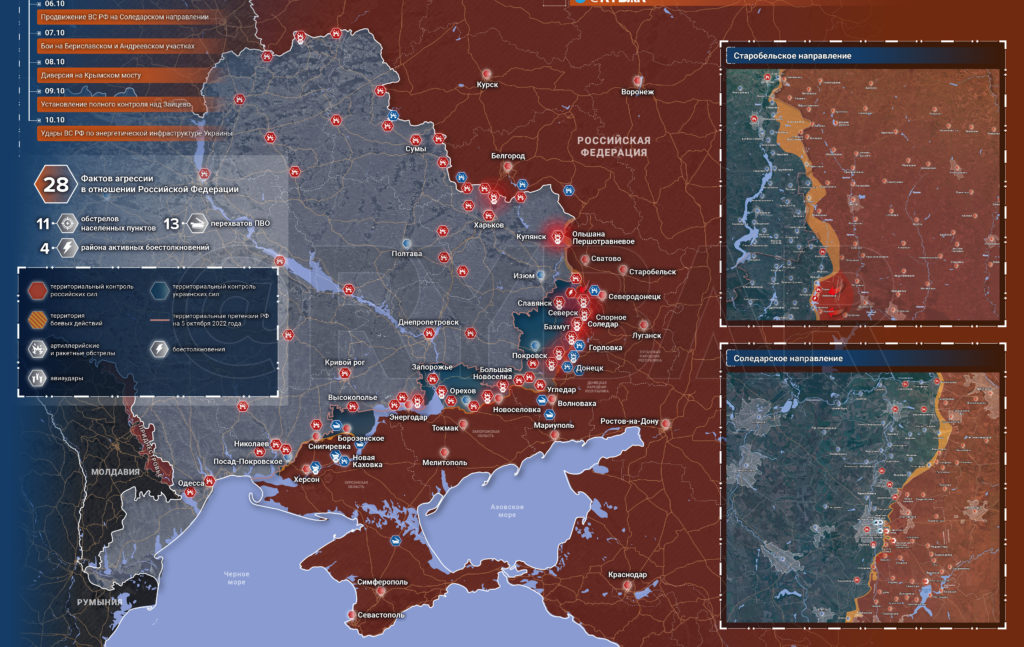Viewport: 1024px width, 647px height.
Task: Click the glowing red marker at Купянск
Action: 558,238
